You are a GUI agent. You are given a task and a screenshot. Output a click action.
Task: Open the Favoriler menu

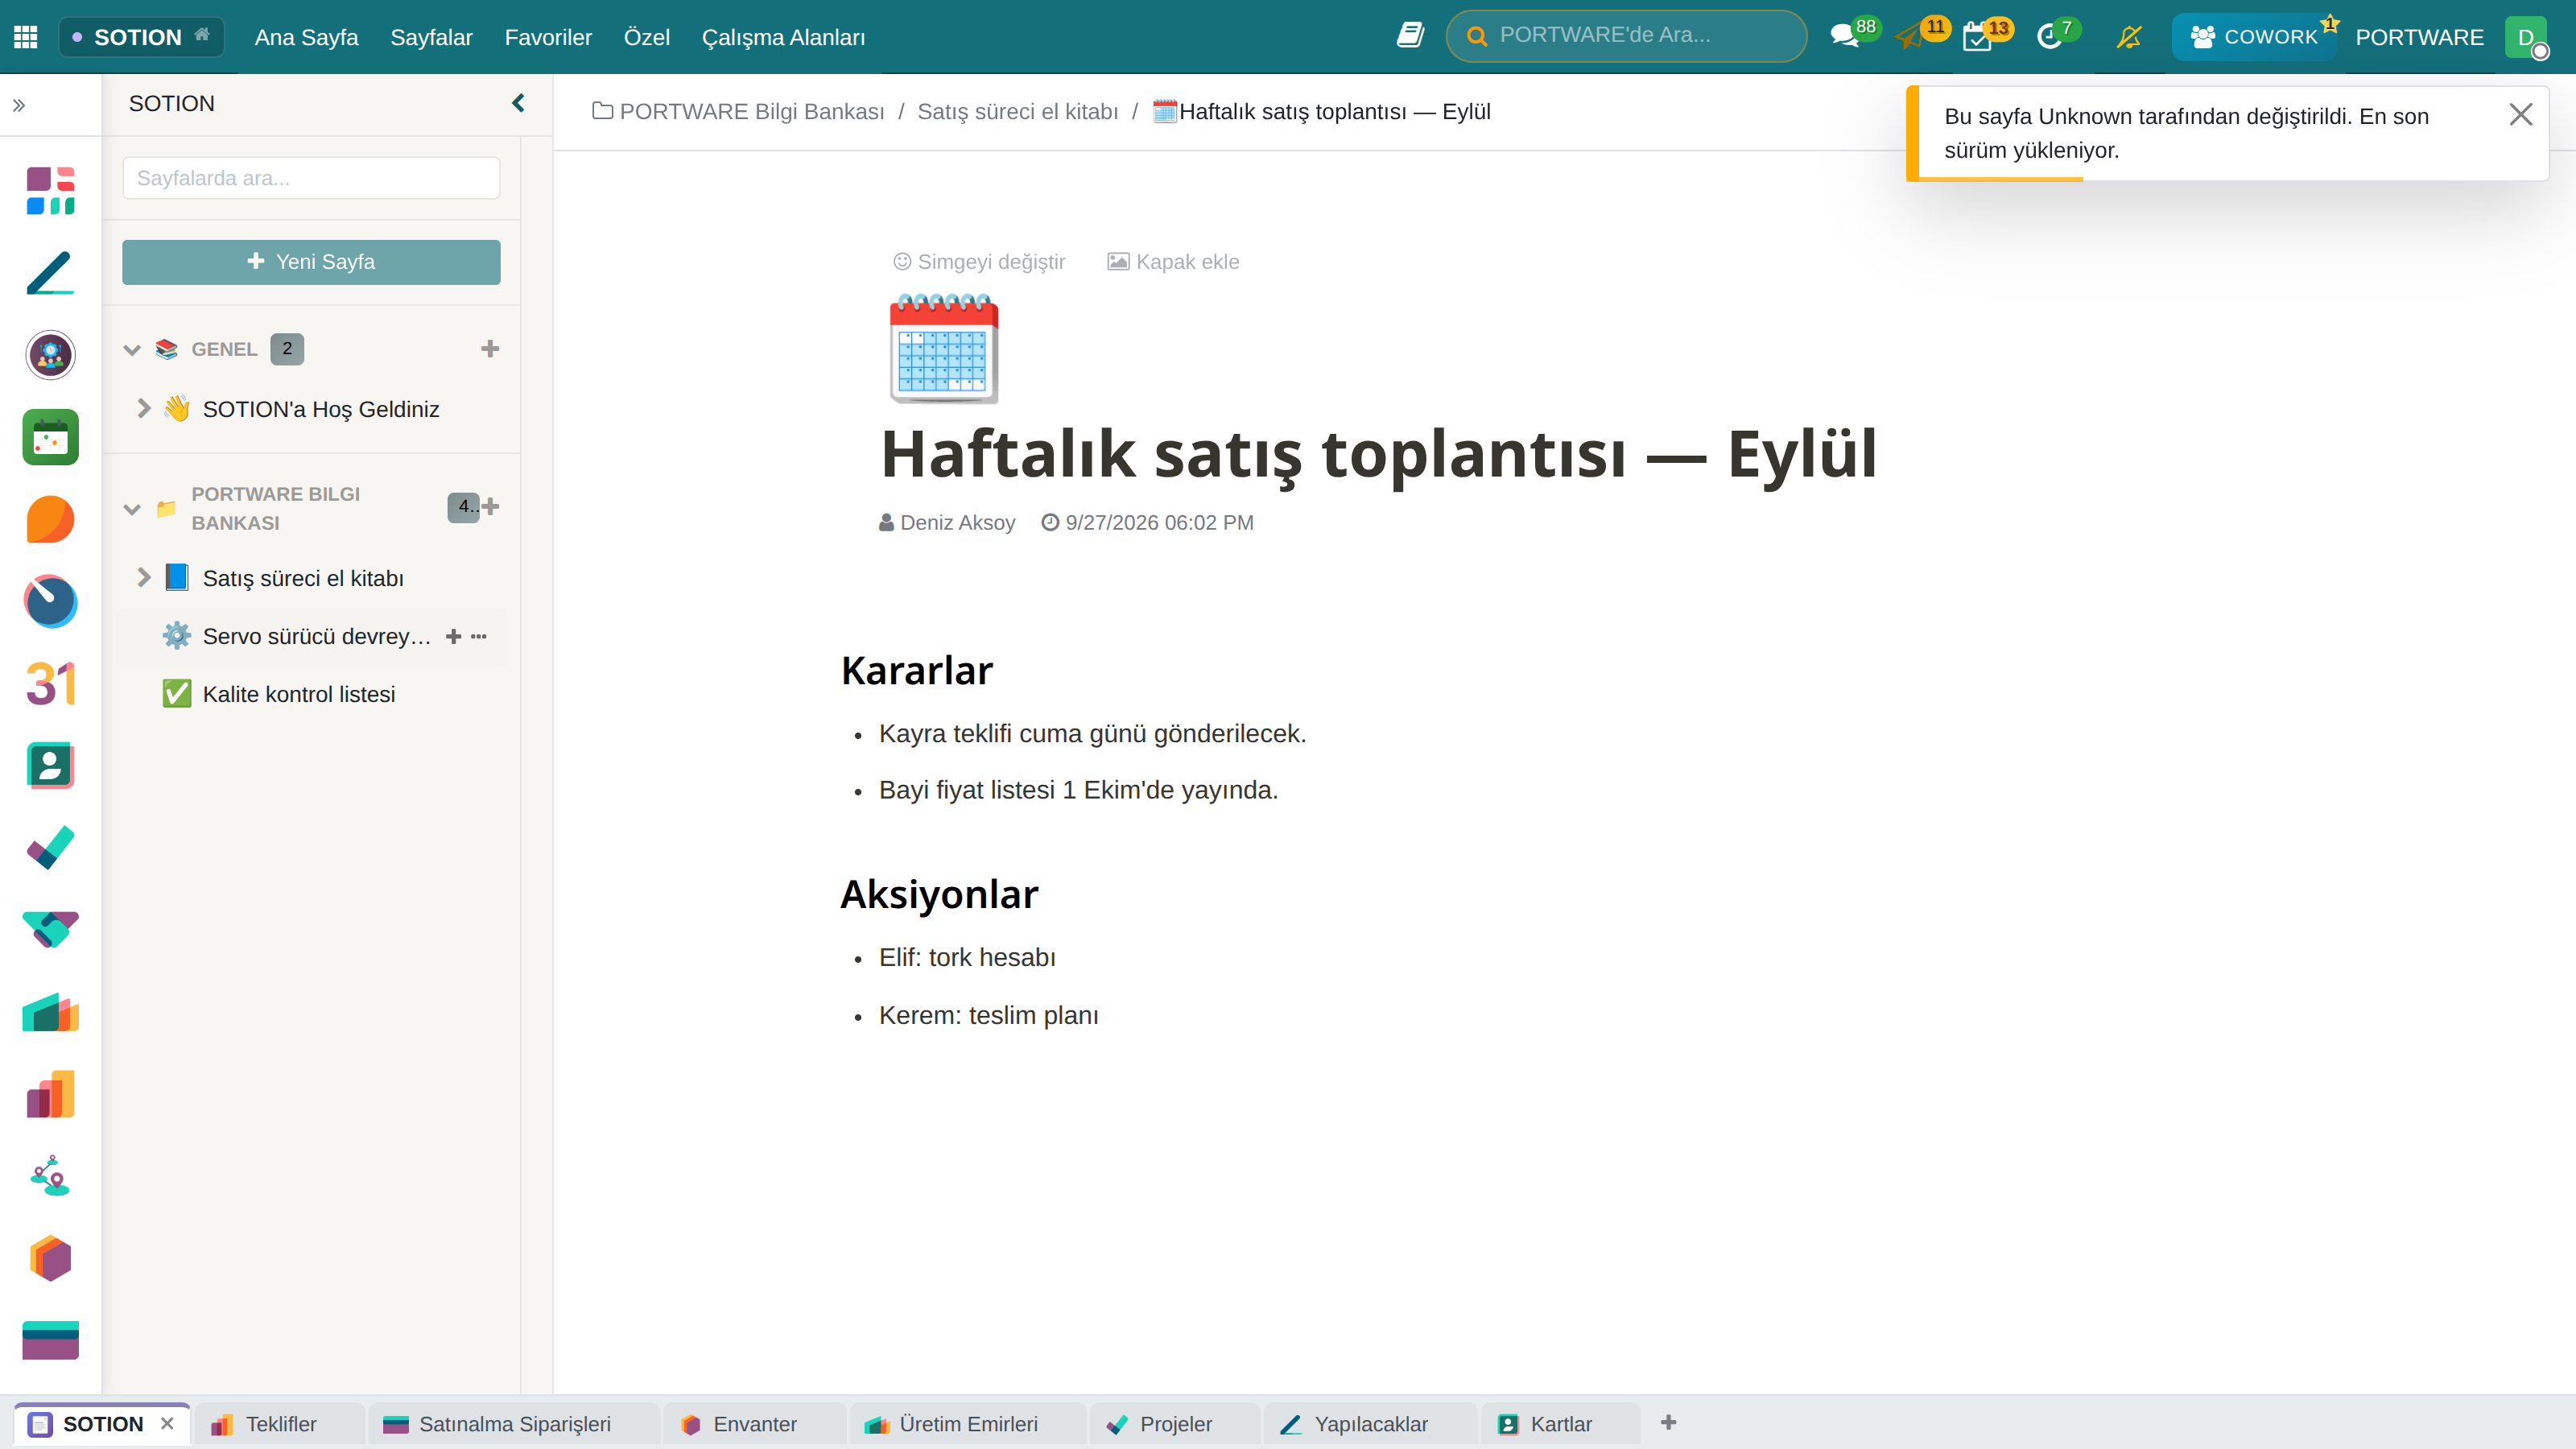click(x=548, y=37)
